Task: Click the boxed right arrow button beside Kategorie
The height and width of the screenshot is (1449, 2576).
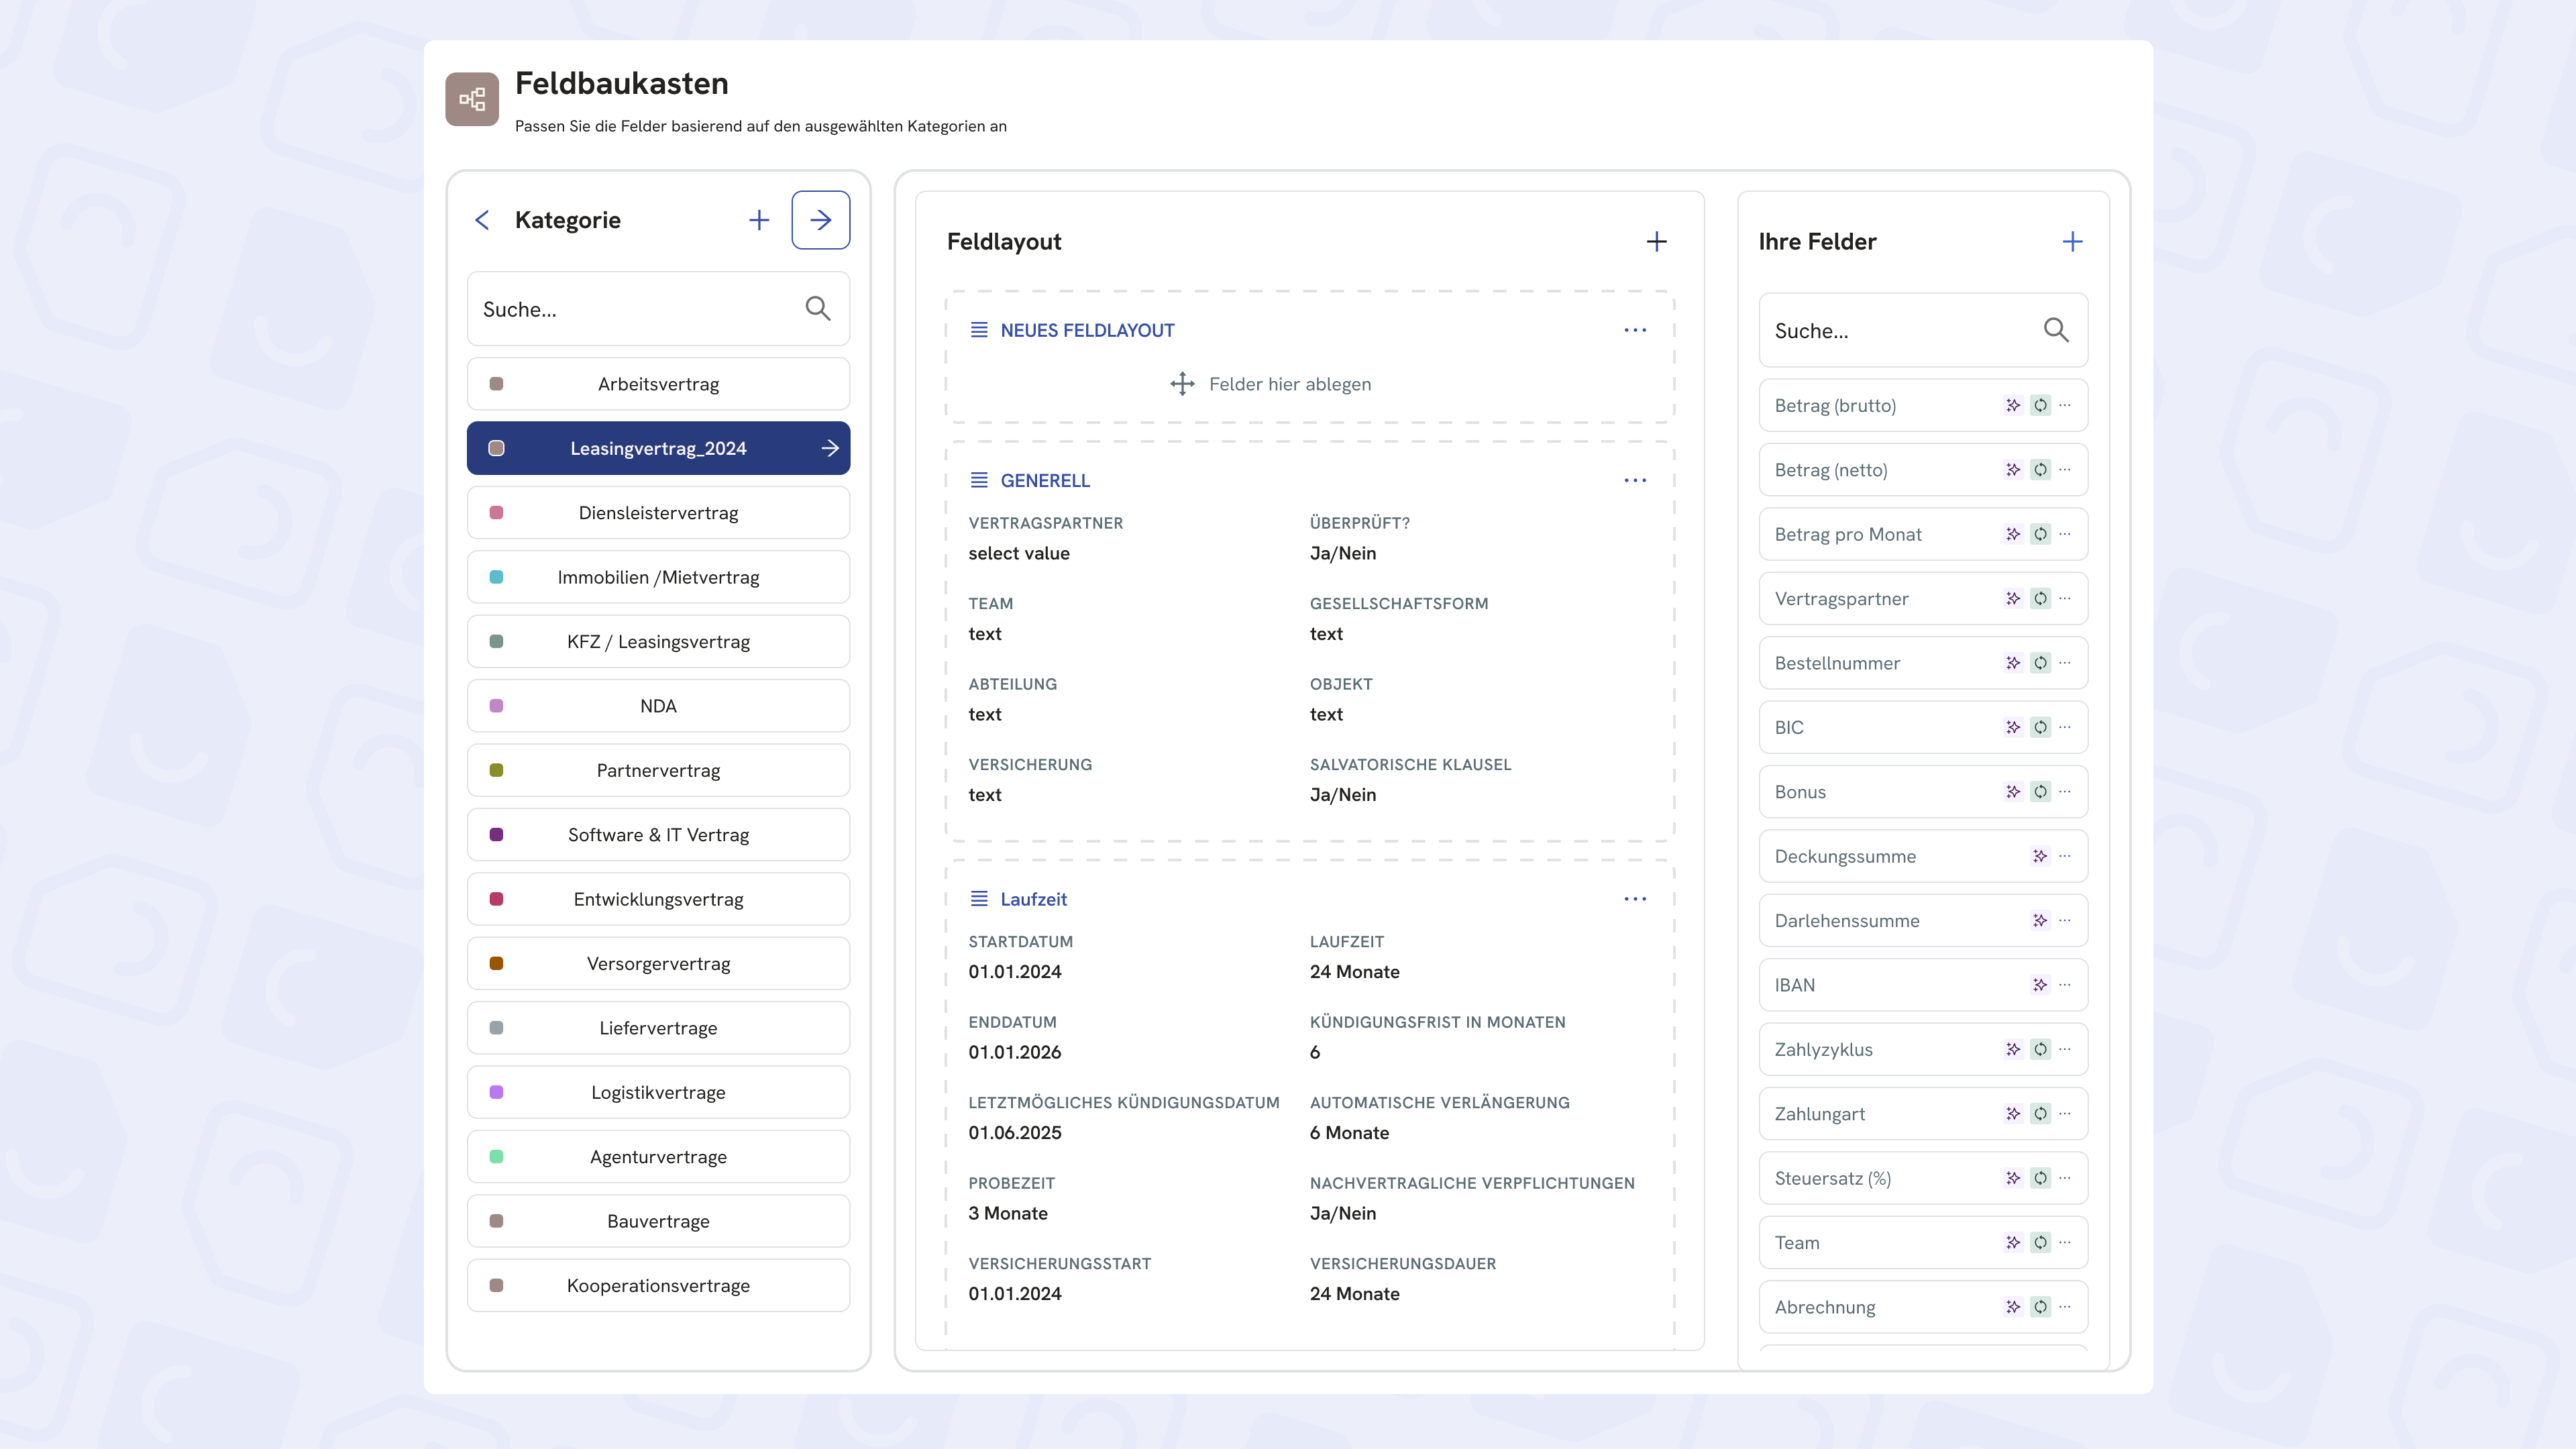Action: click(x=820, y=220)
